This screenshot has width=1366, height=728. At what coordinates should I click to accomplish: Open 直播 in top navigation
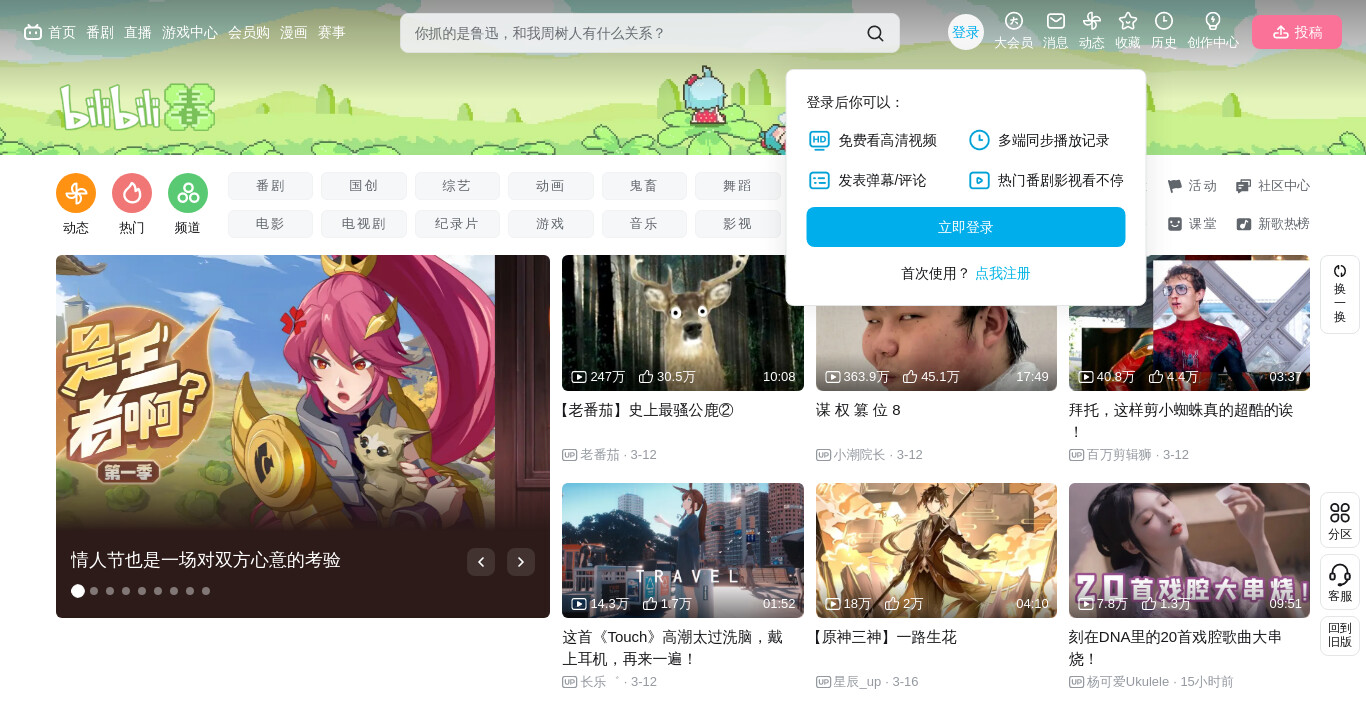tap(138, 32)
